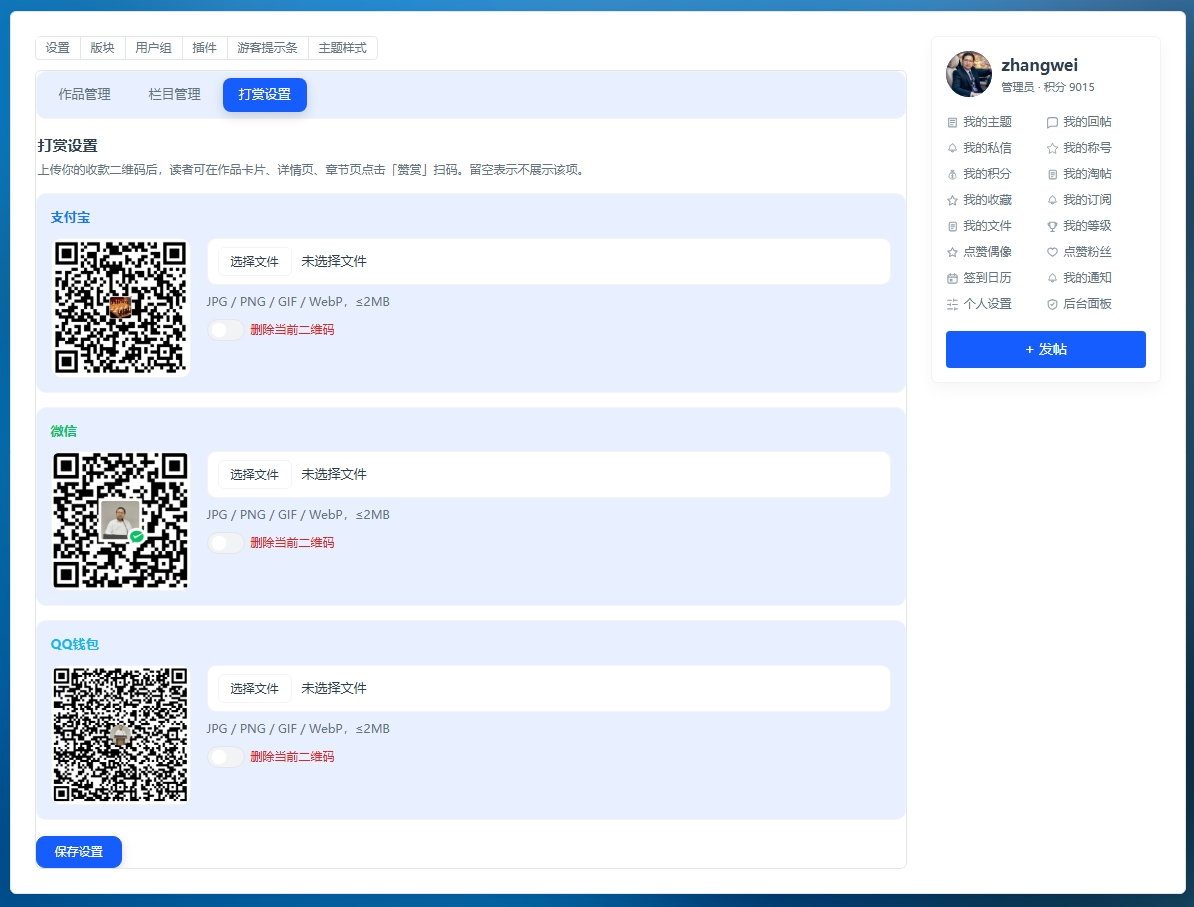The image size is (1194, 907).
Task: Click the 后台面板 shield icon
Action: (x=1052, y=305)
